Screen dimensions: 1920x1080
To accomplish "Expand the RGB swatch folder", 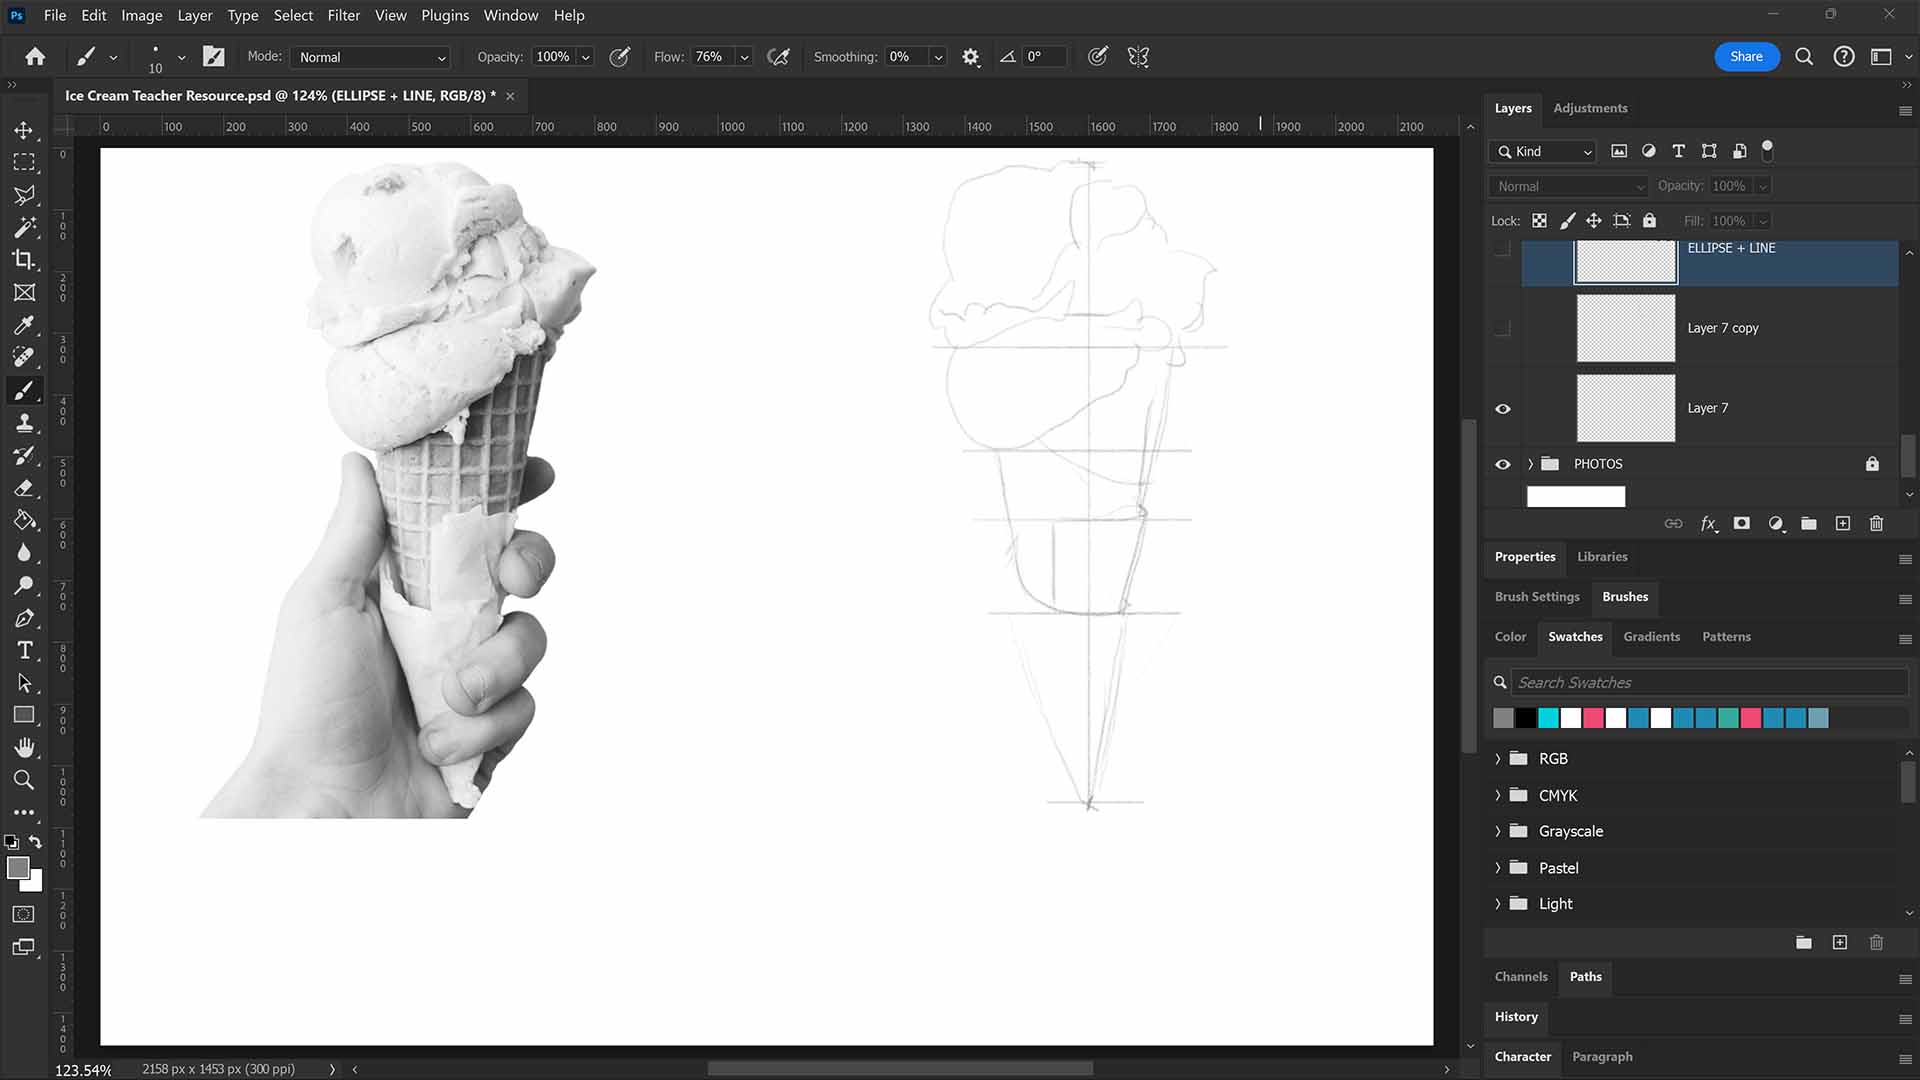I will click(x=1497, y=759).
